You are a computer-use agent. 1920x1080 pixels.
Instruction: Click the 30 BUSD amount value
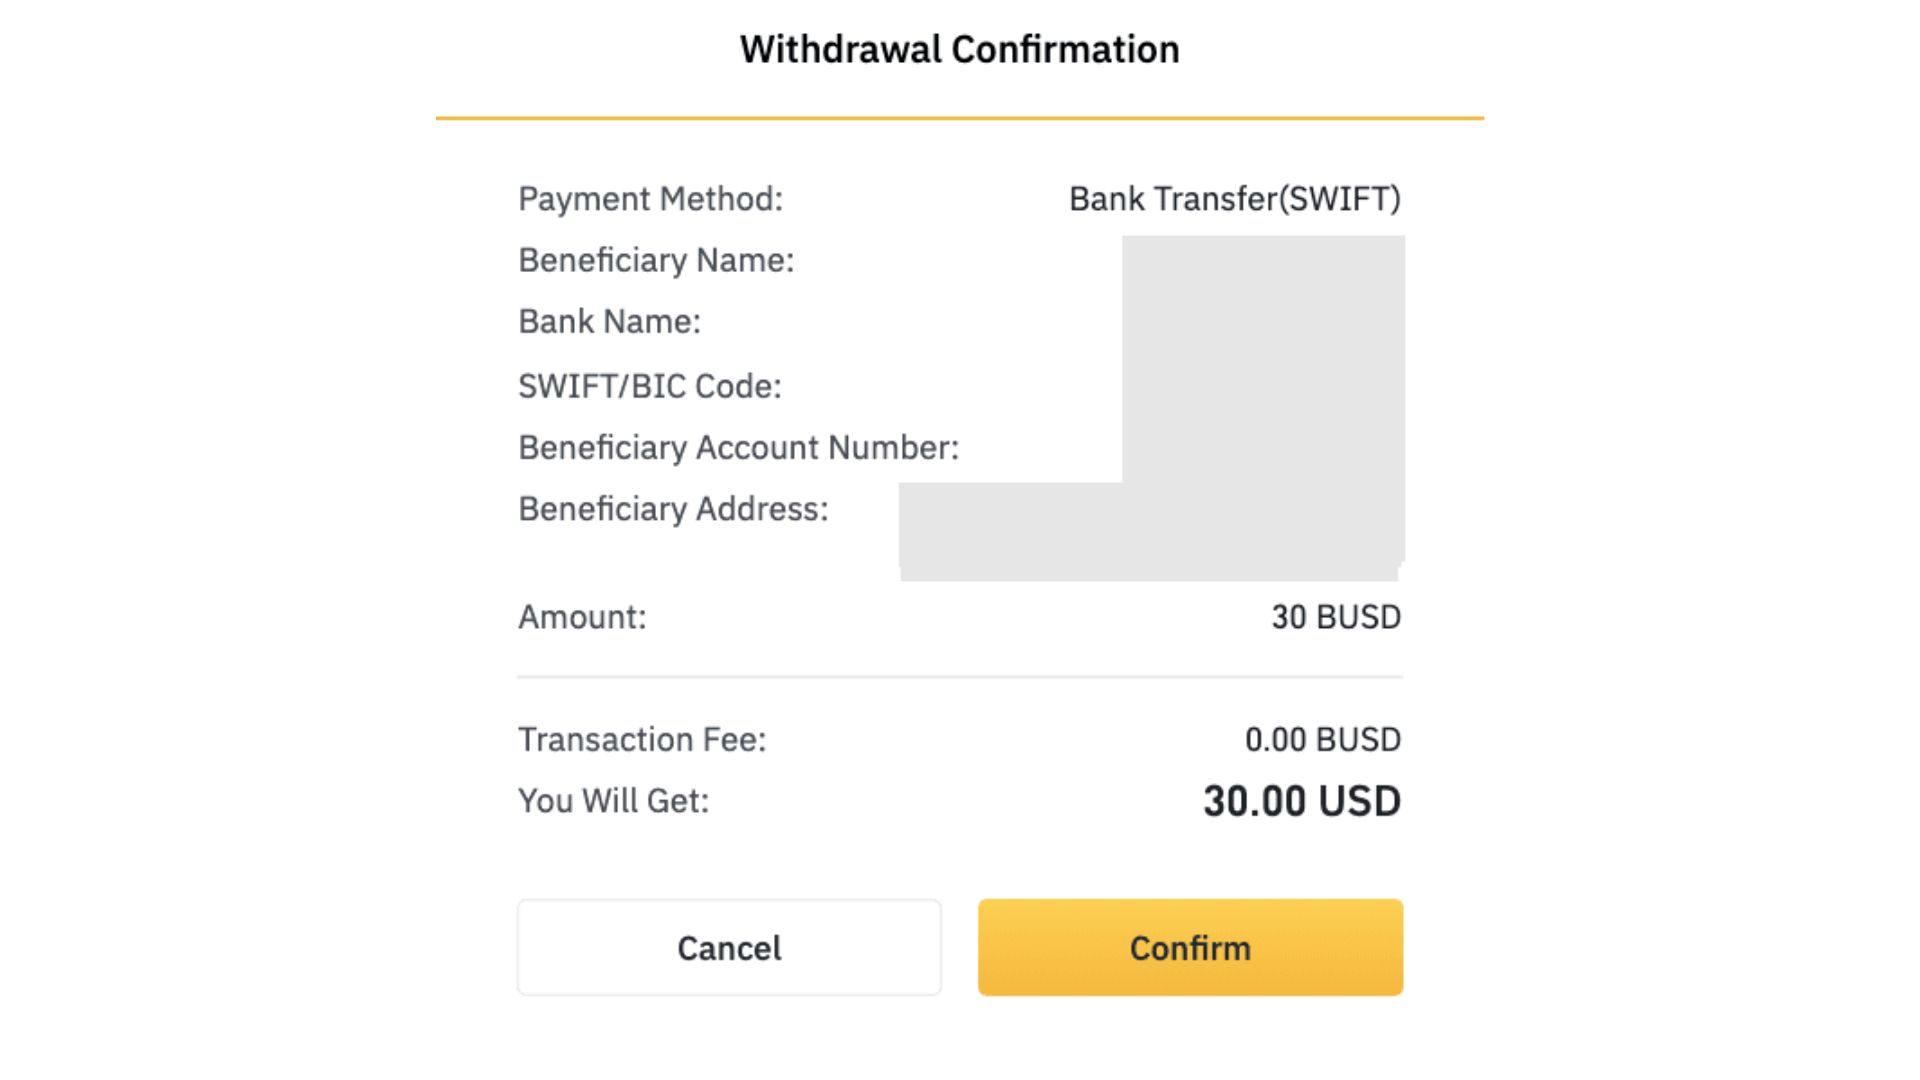pyautogui.click(x=1336, y=617)
